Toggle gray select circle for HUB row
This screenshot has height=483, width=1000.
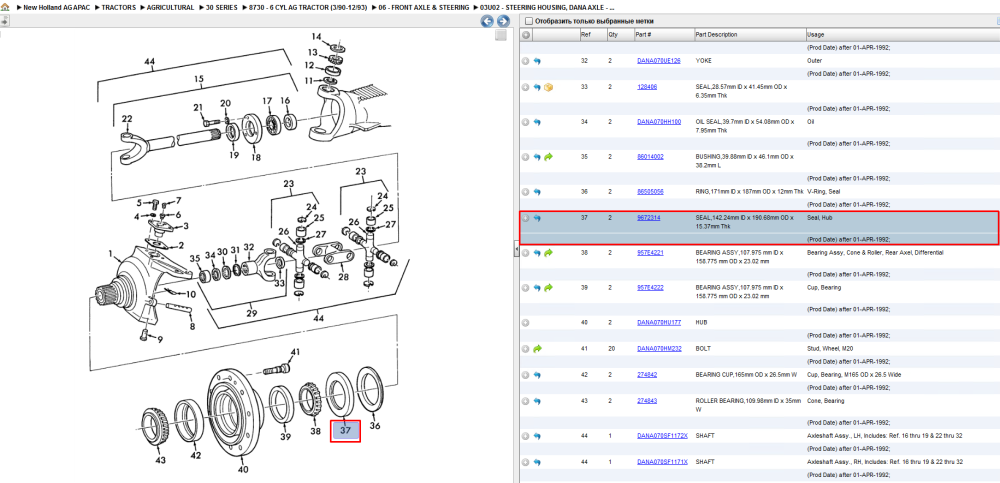526,323
